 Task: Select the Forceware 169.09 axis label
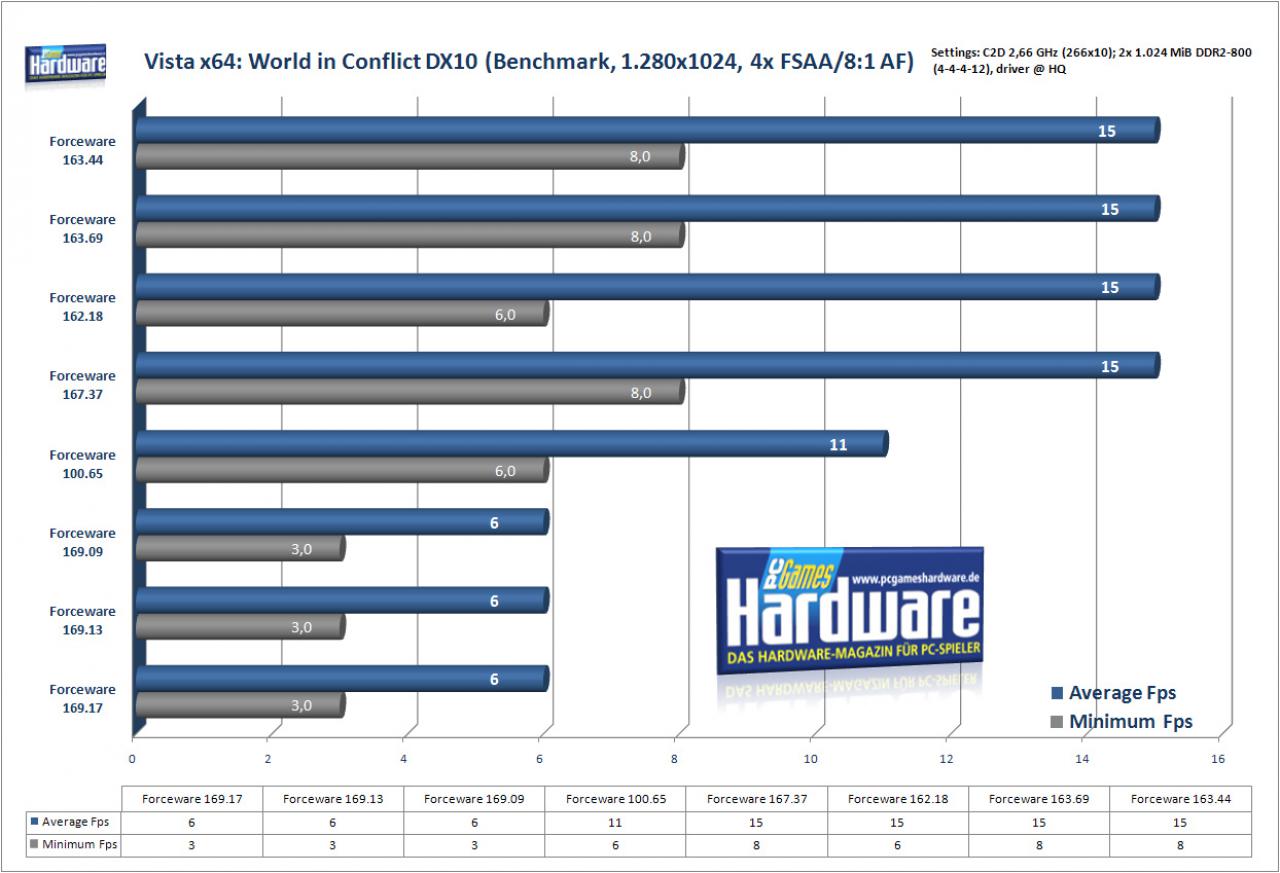83,541
